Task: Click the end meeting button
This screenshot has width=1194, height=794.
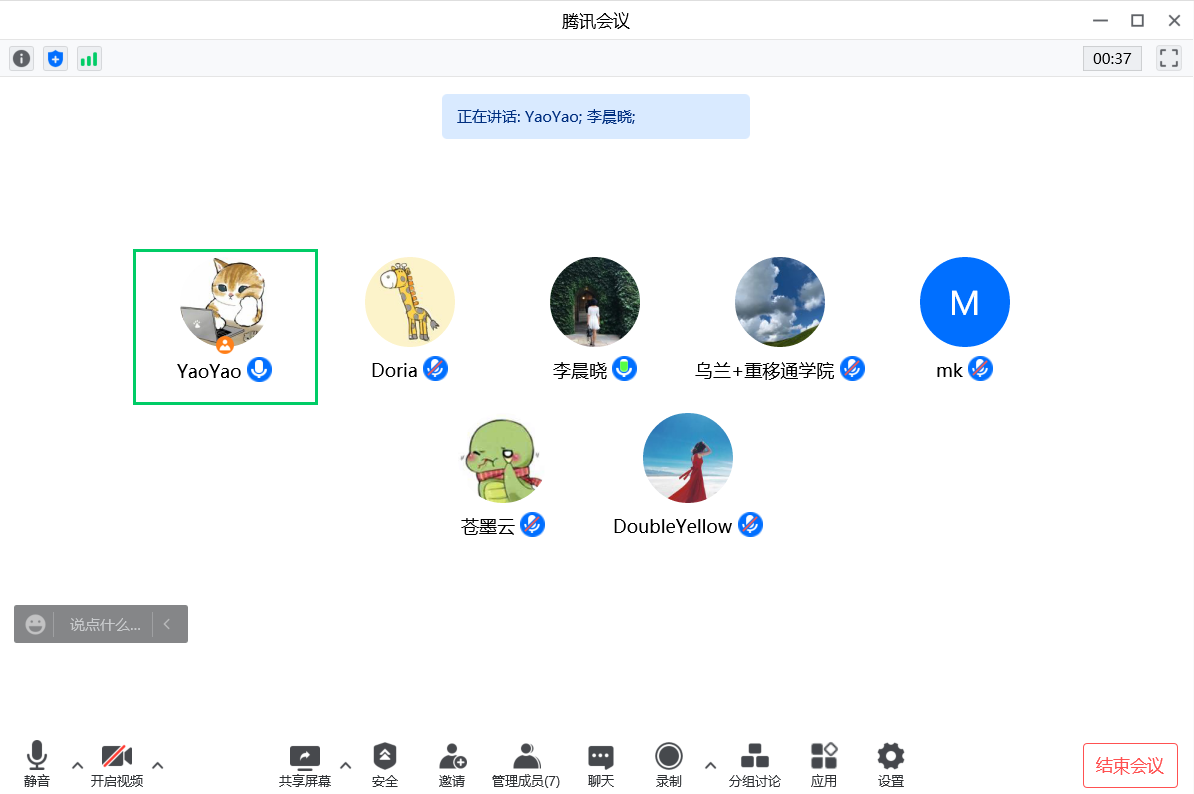Action: click(1130, 766)
